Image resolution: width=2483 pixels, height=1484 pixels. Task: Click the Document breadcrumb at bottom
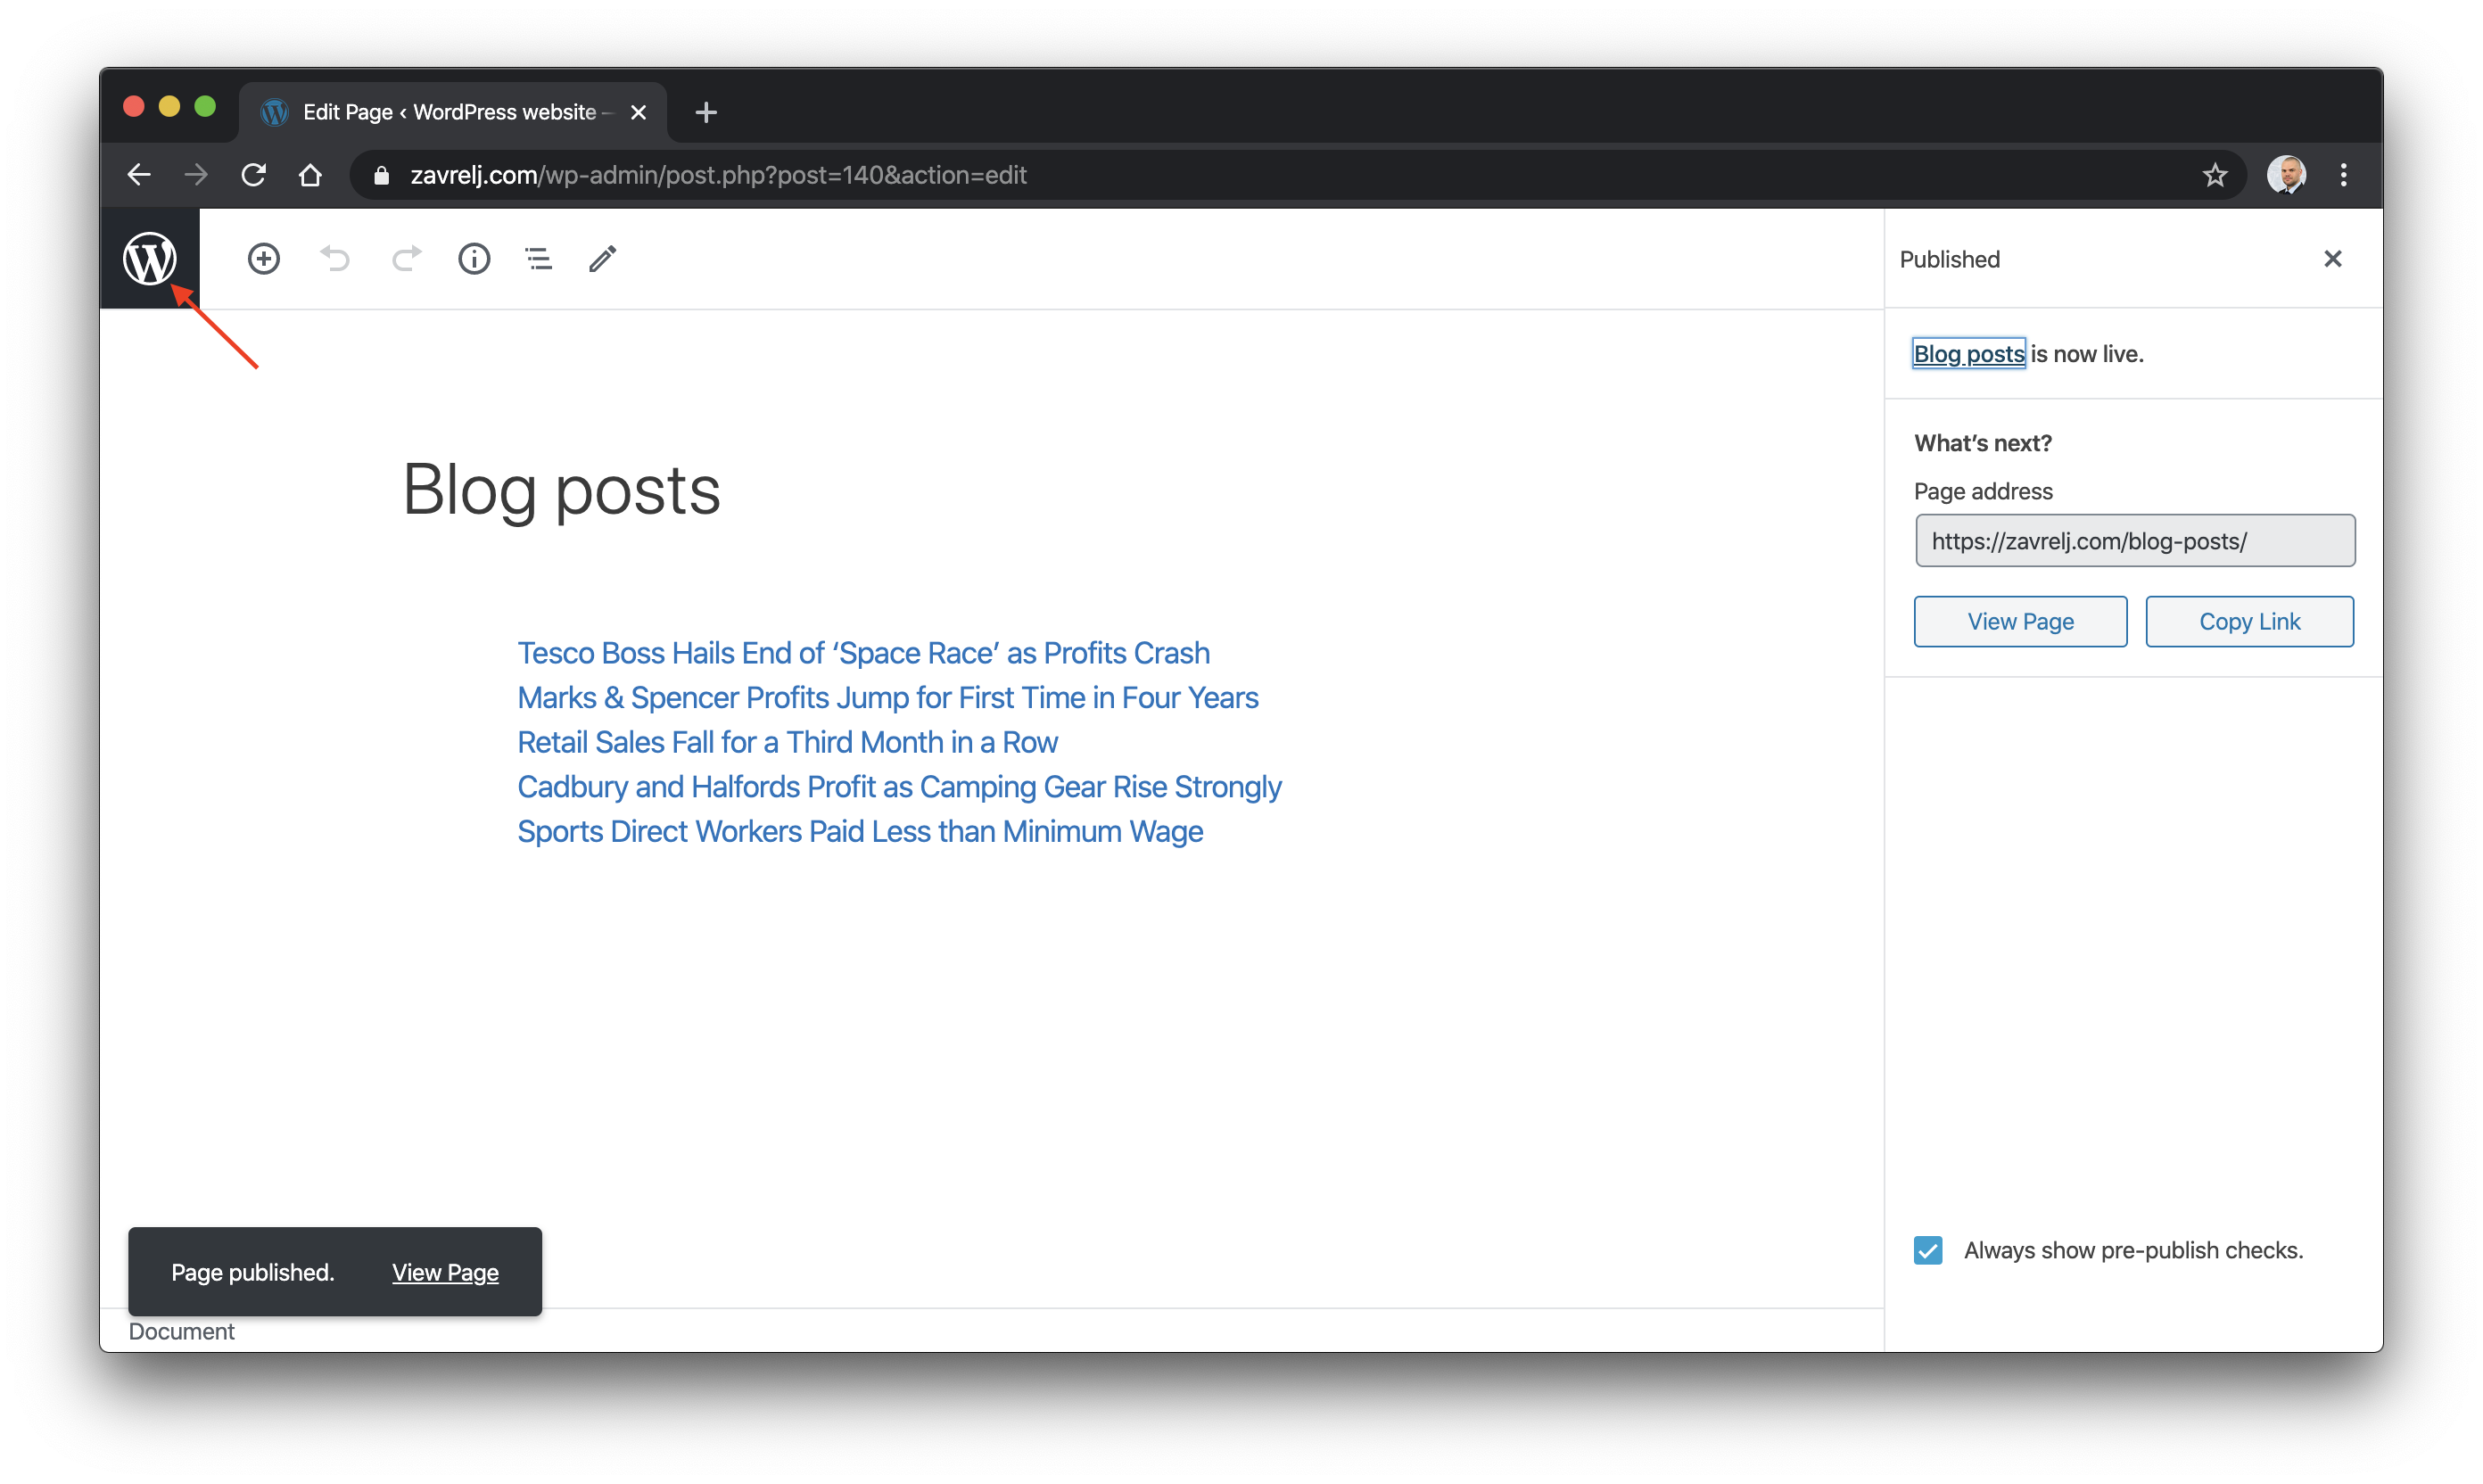[x=181, y=1331]
